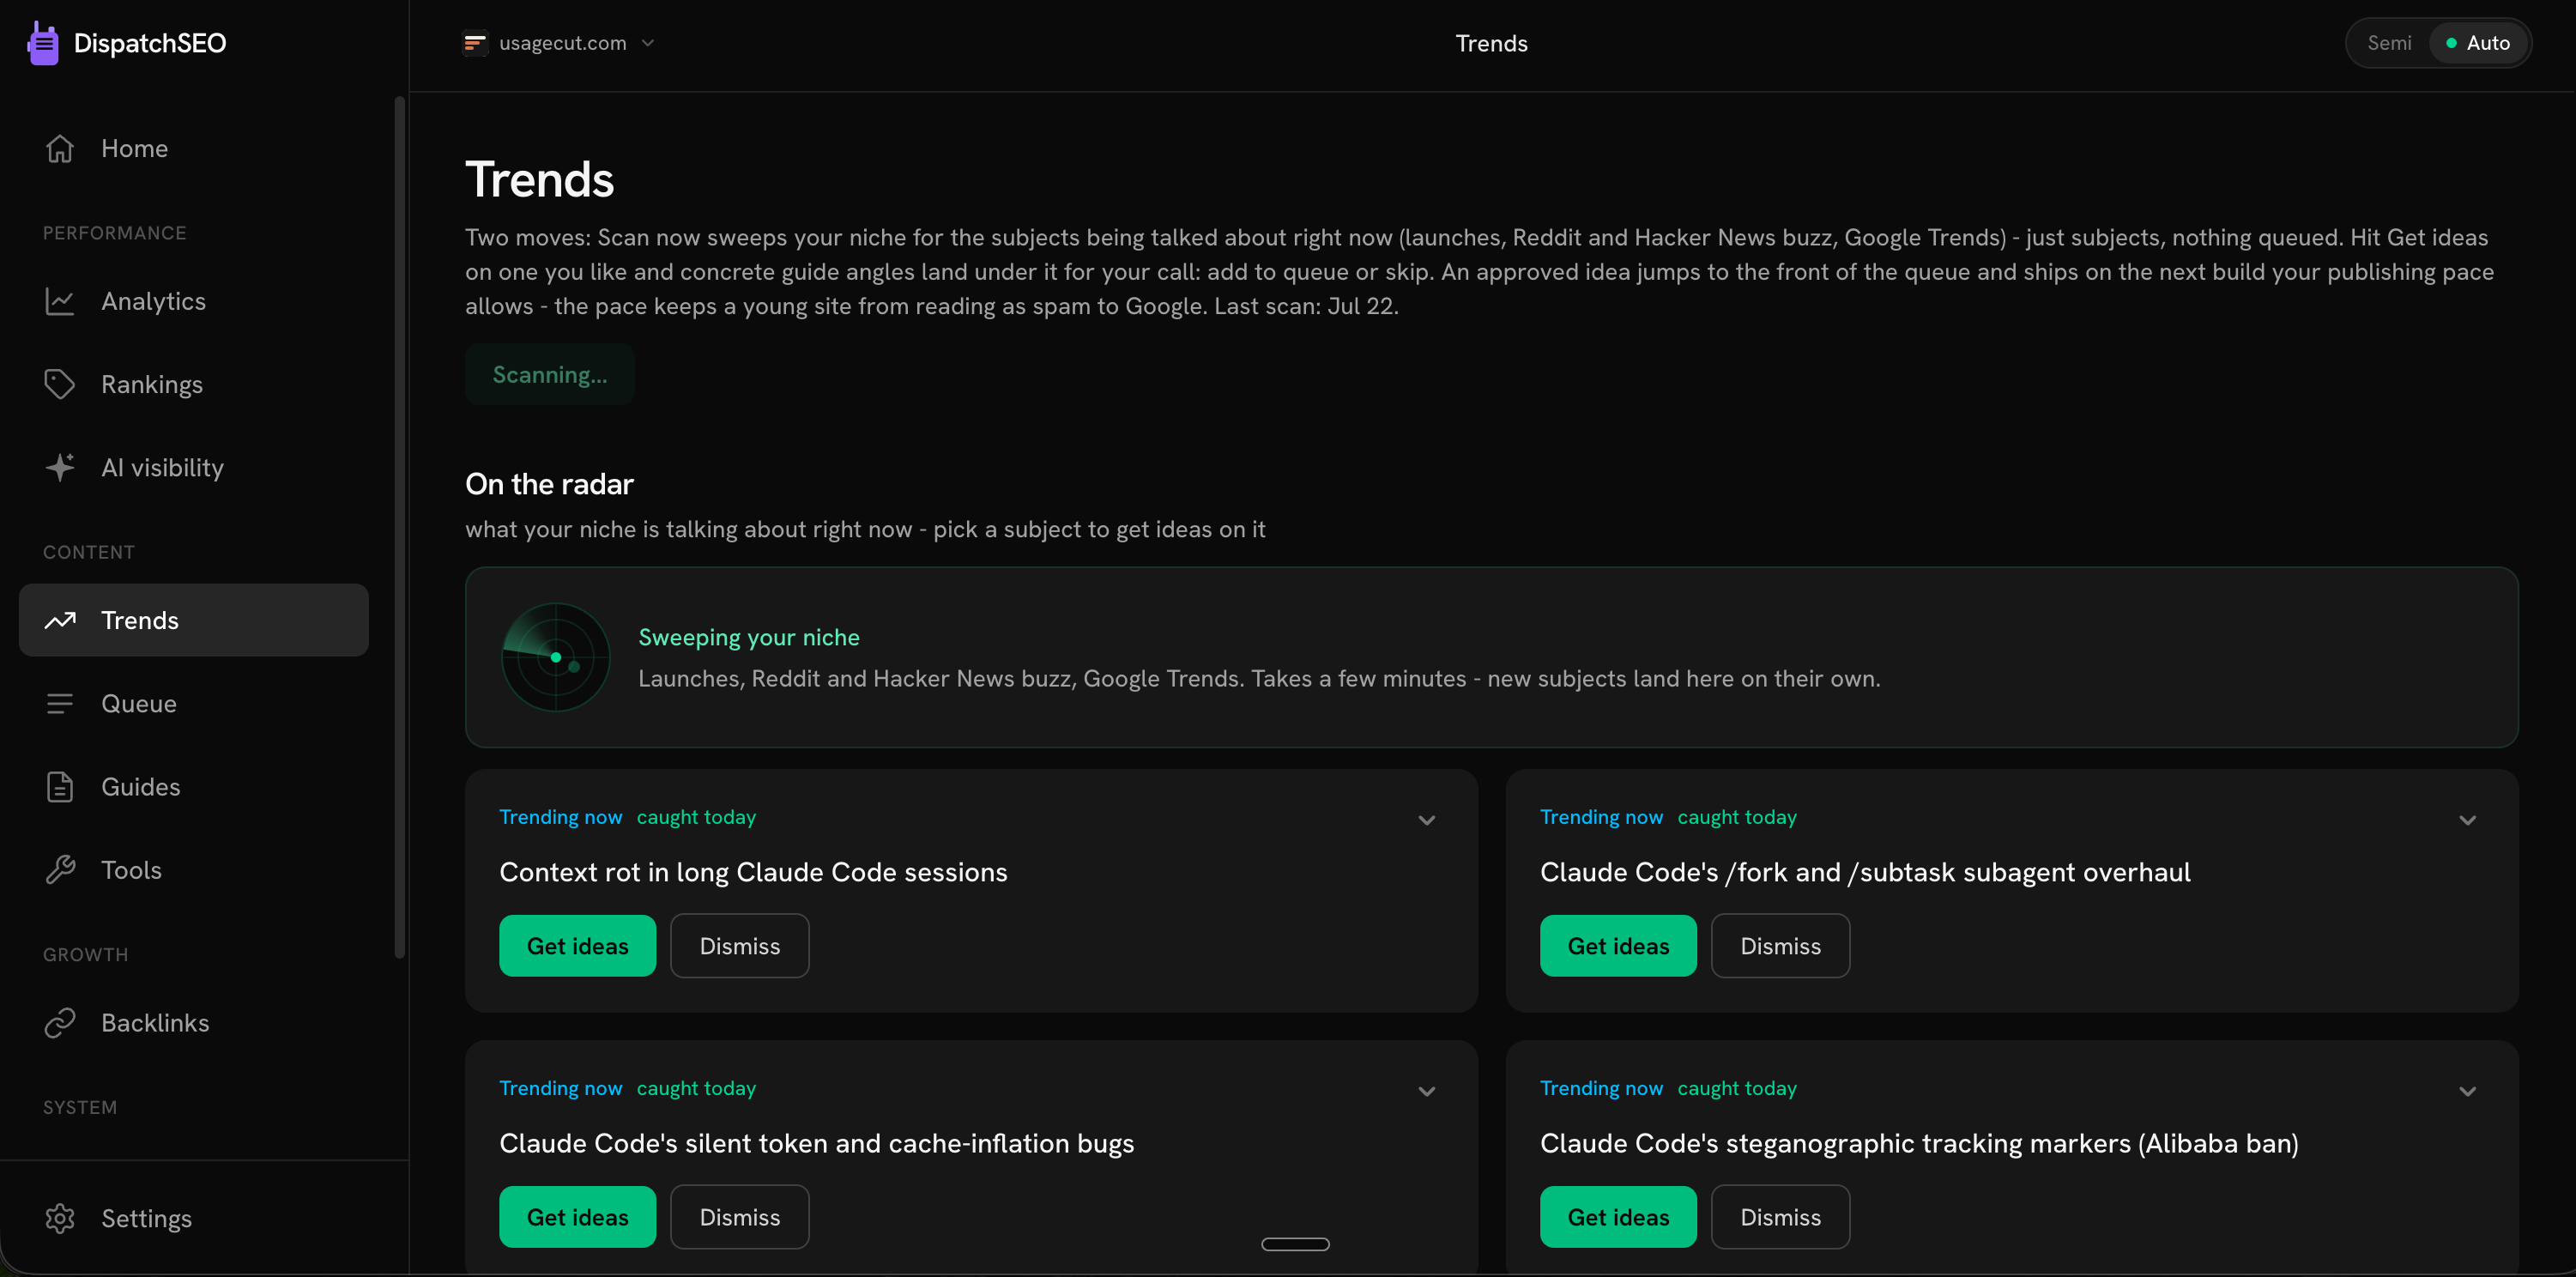The height and width of the screenshot is (1277, 2576).
Task: Open Settings from the sidebar
Action: click(x=194, y=1218)
